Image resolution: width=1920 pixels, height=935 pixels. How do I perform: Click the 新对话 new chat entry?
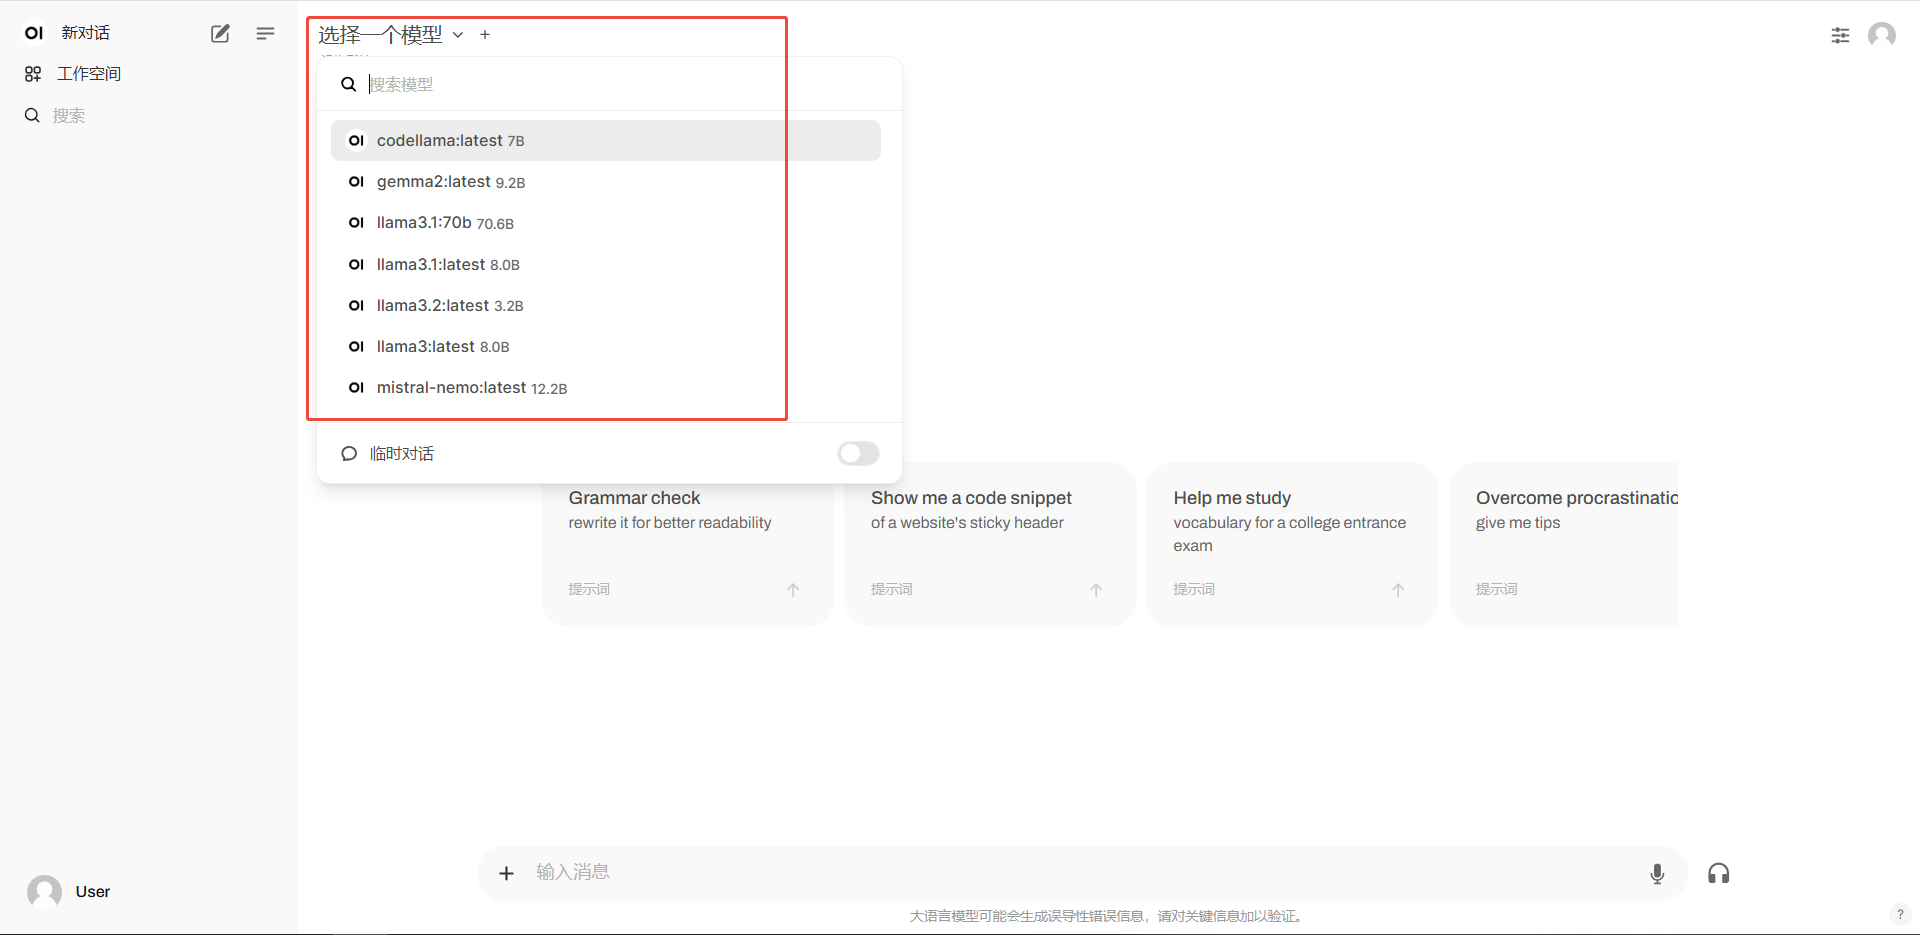85,33
